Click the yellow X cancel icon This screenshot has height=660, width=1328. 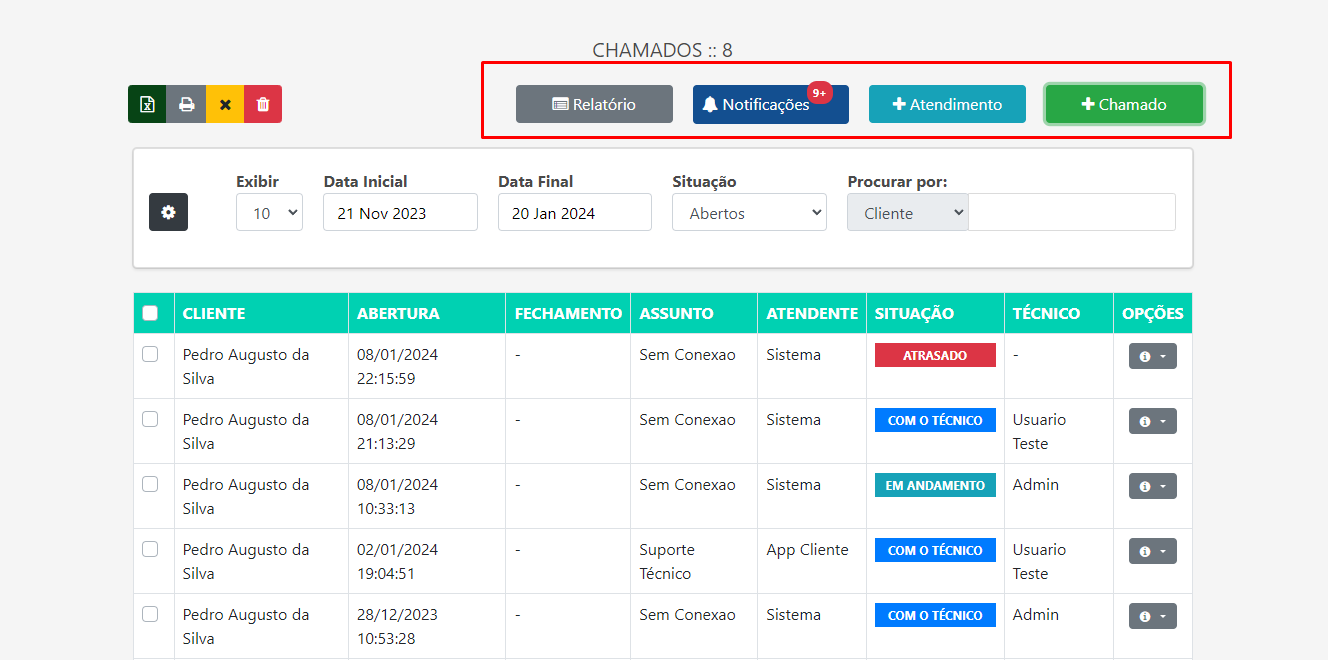click(x=225, y=104)
